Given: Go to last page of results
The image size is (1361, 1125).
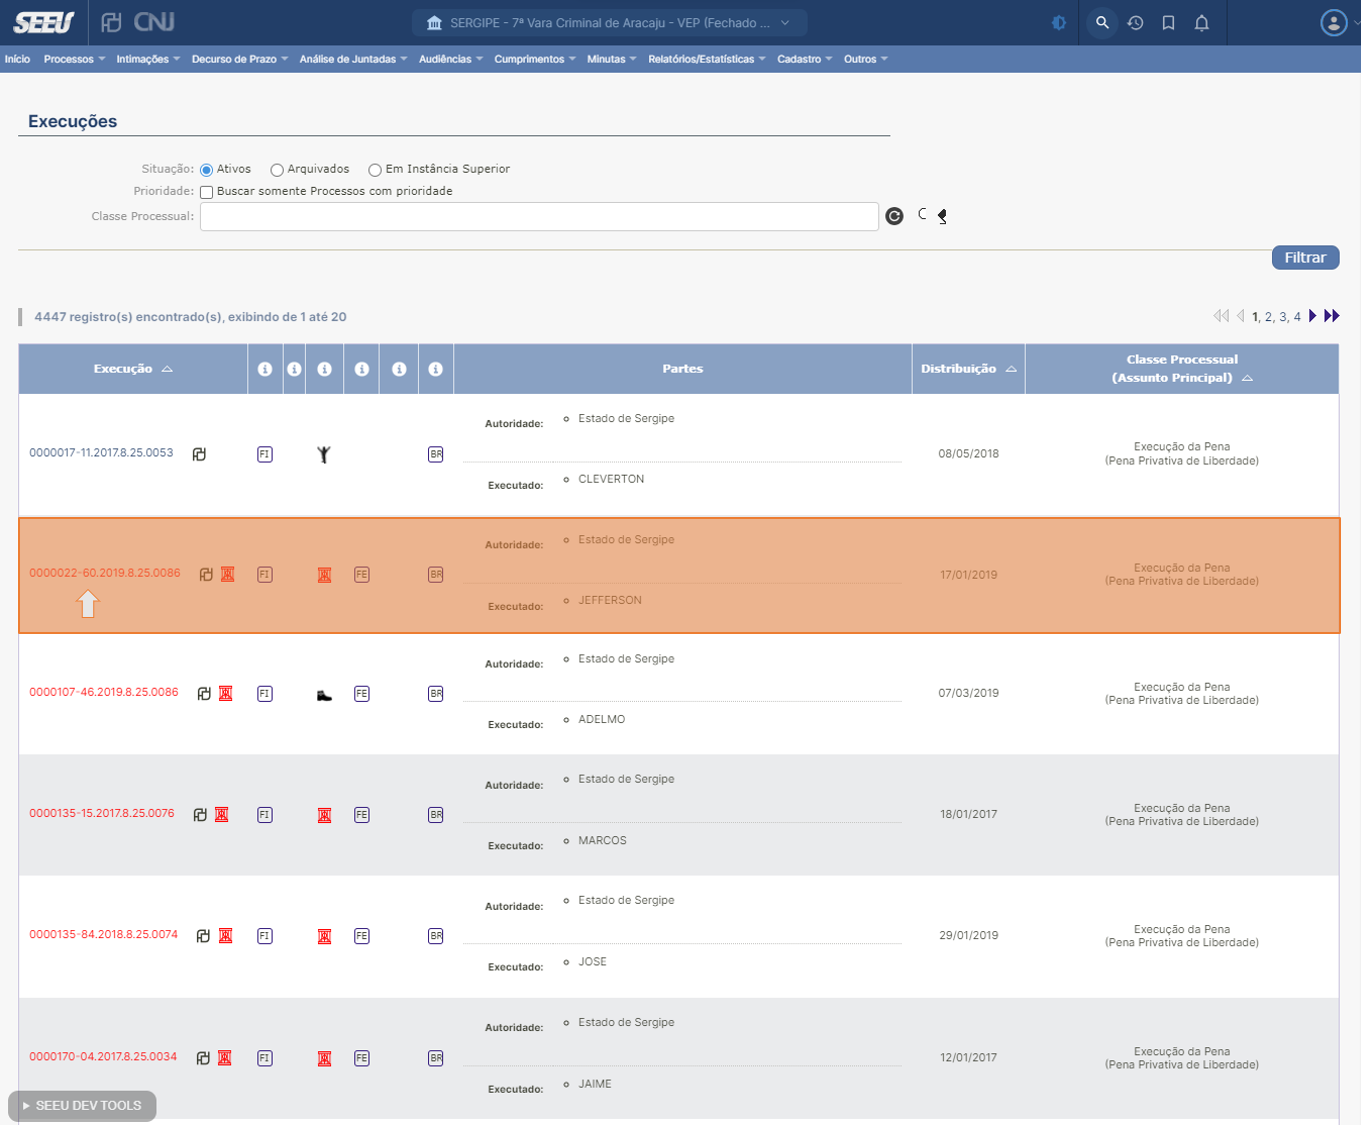Looking at the screenshot, I should click(1331, 316).
